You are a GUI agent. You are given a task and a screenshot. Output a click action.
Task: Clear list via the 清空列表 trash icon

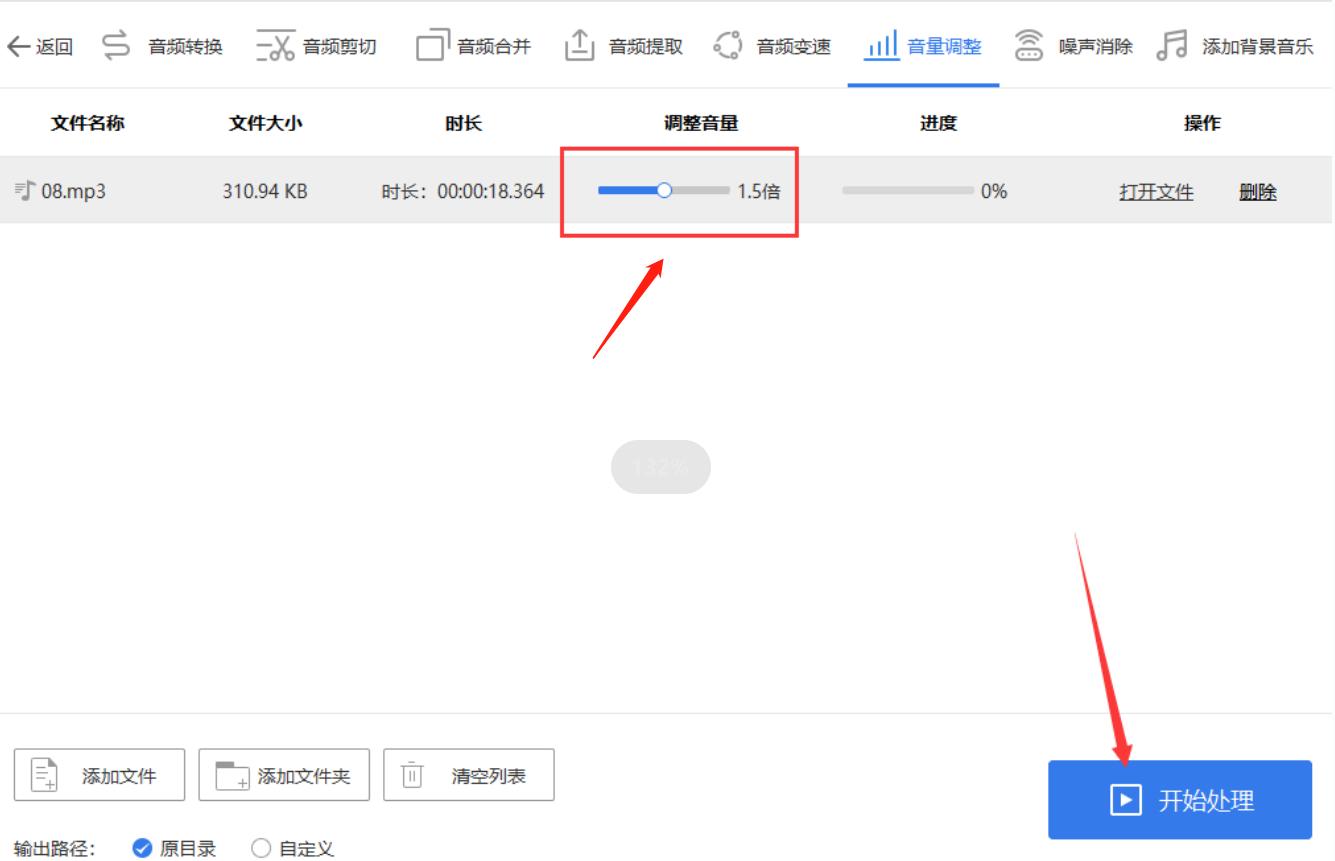[413, 773]
